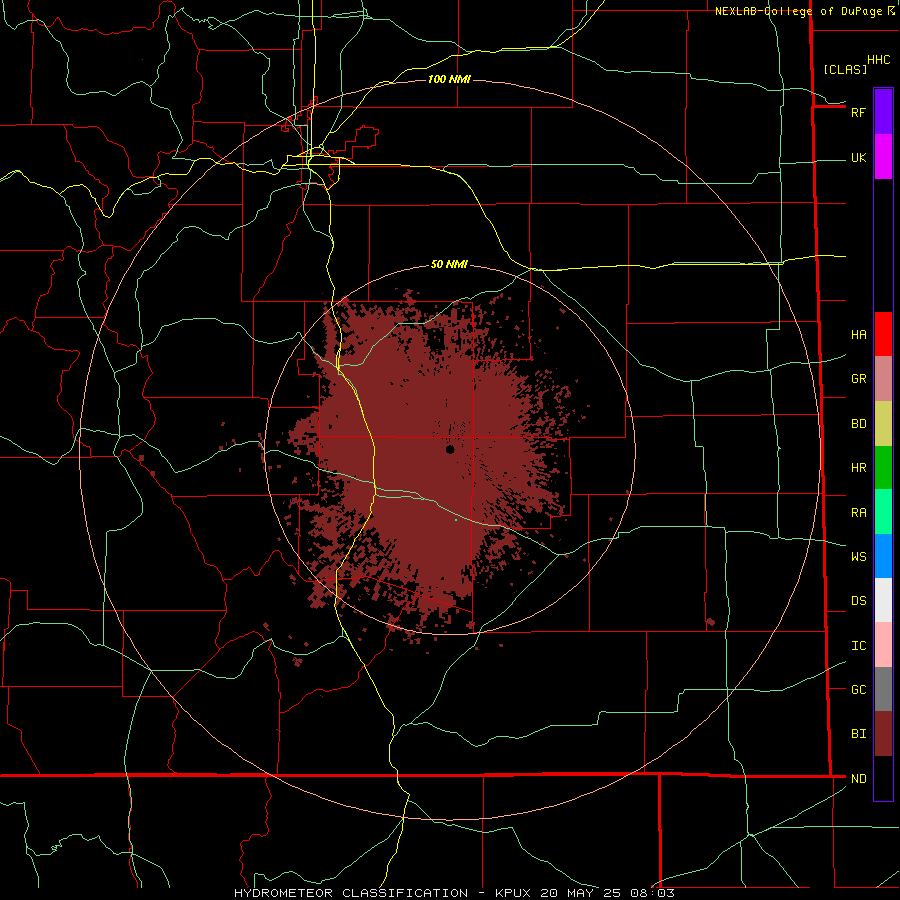Select the gray GC legend swatch

[883, 689]
